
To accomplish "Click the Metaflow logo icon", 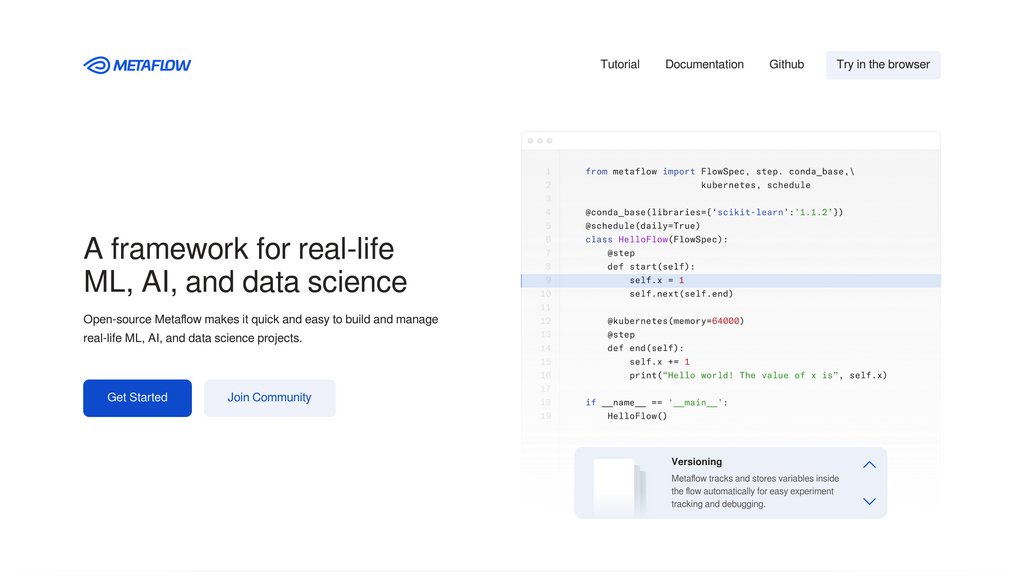I will pos(97,65).
